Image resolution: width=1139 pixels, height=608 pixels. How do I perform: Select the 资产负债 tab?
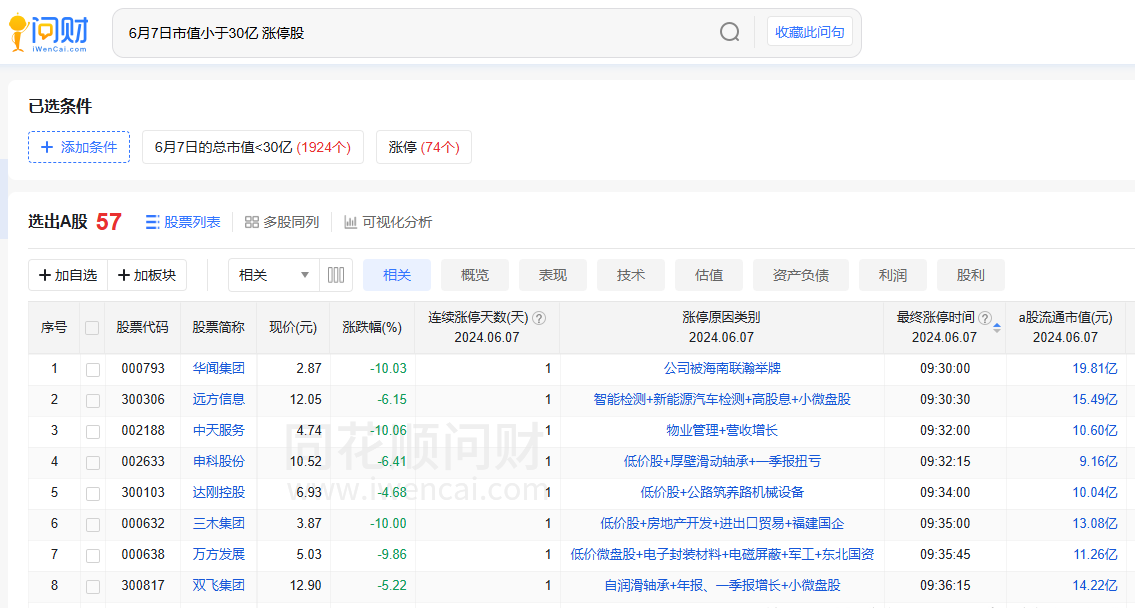coord(800,275)
